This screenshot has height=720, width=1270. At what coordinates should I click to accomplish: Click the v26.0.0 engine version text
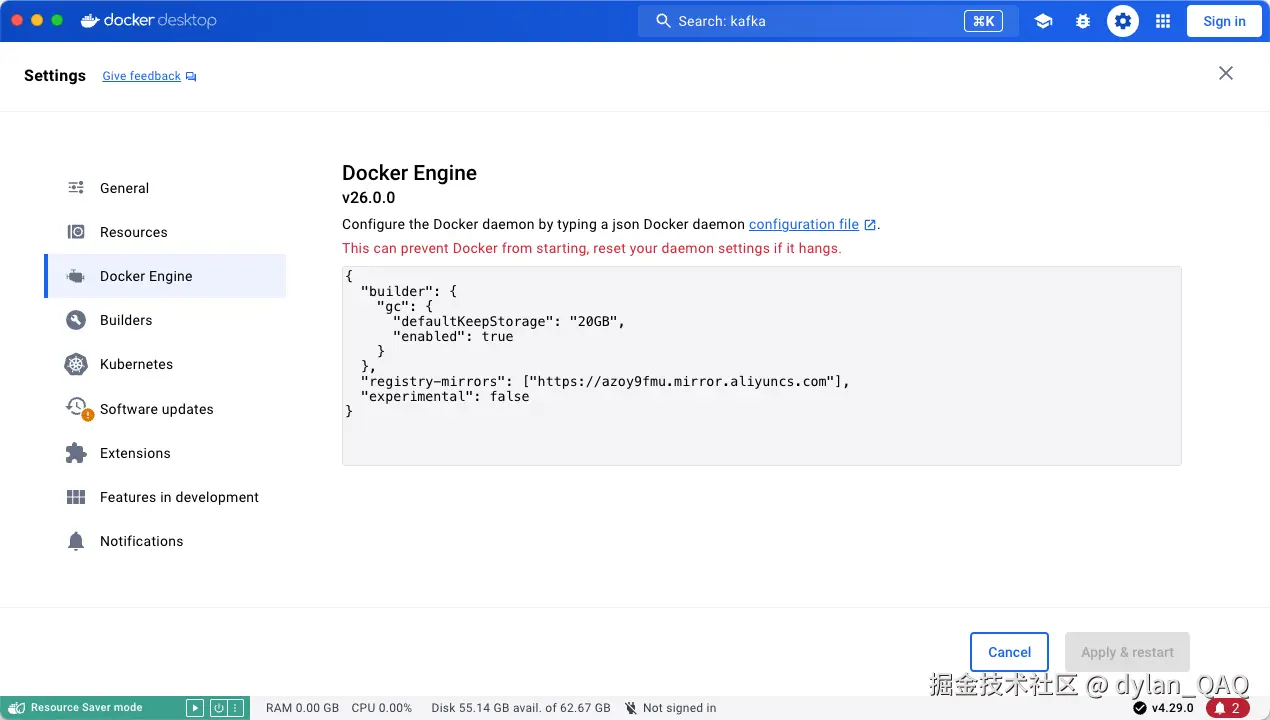(369, 197)
